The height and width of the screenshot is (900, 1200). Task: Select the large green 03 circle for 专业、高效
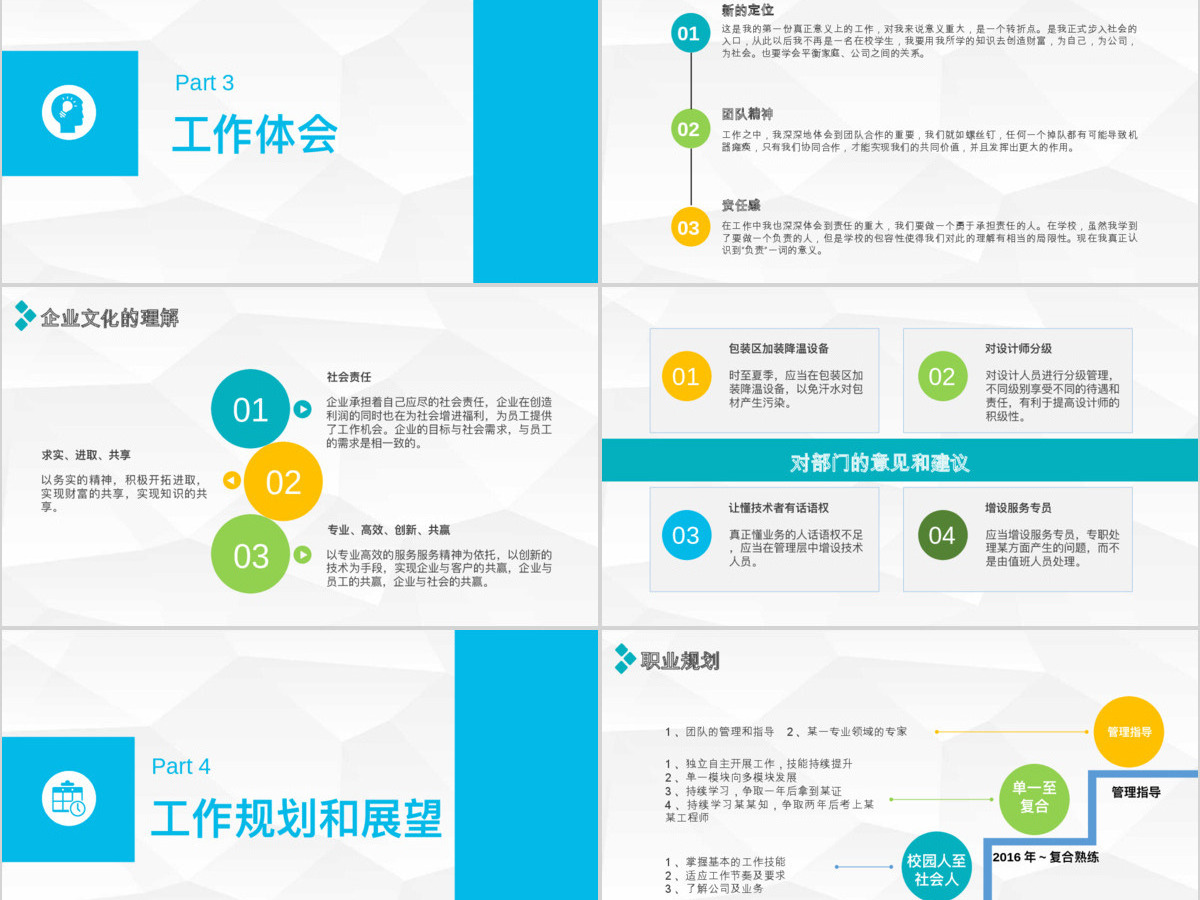tap(251, 554)
